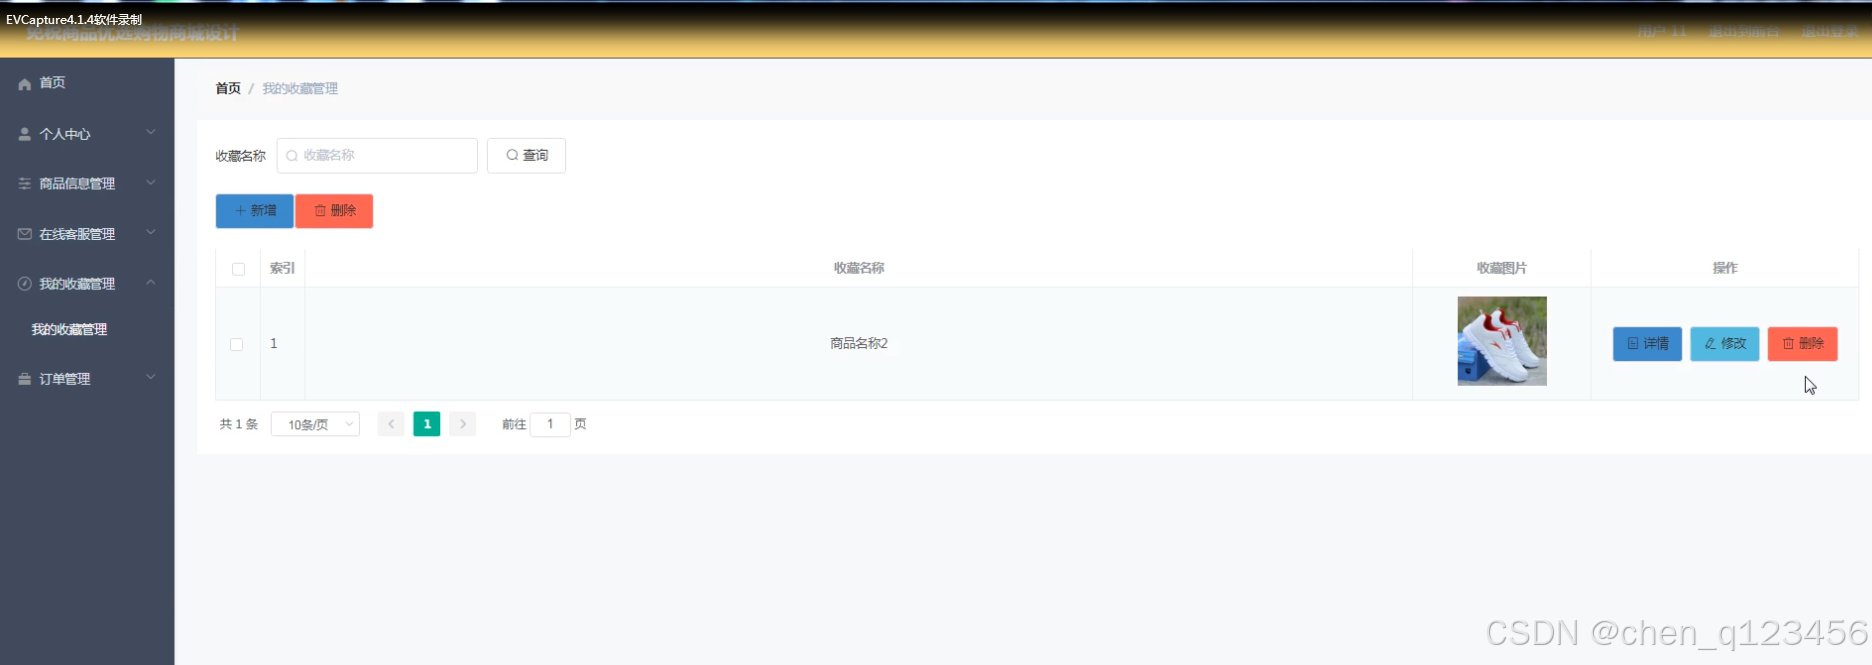Click 首页 breadcrumb link

228,88
